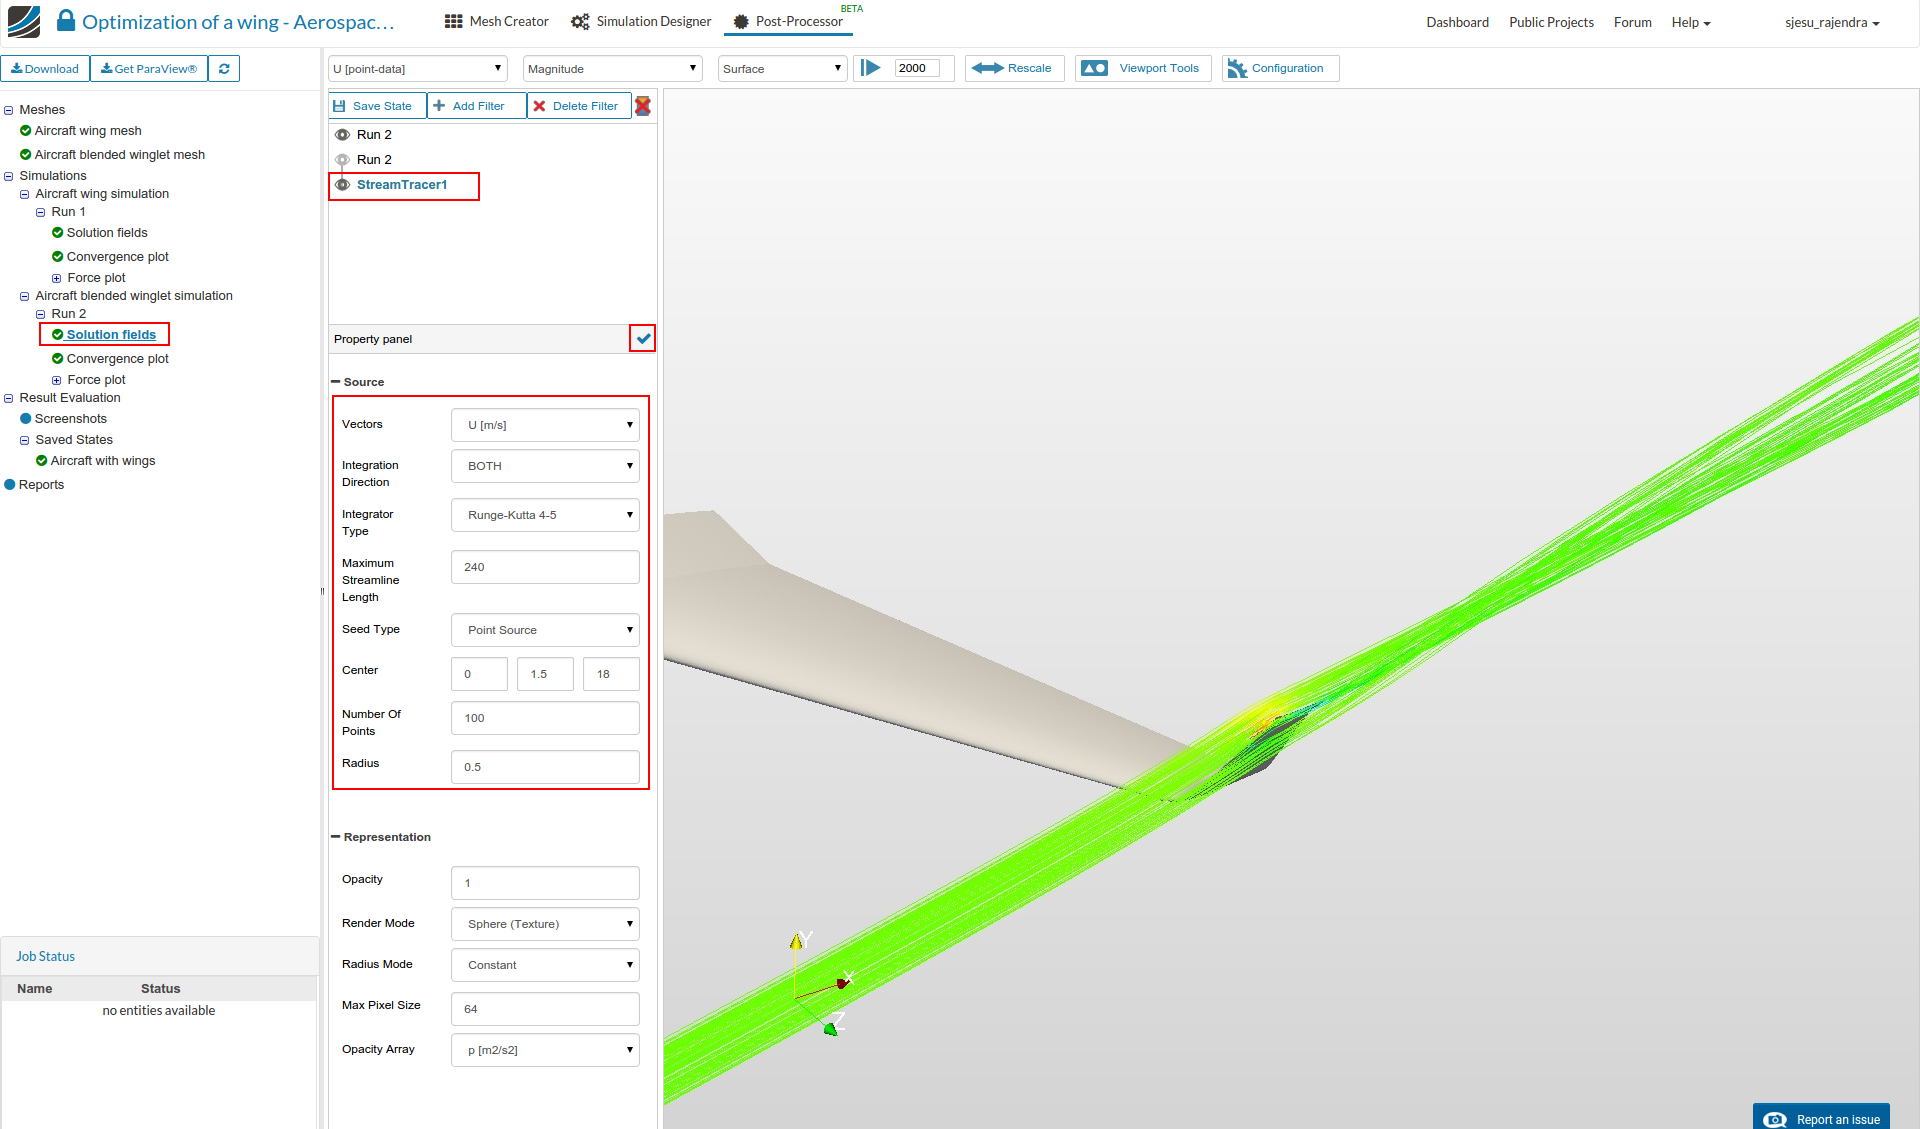Viewport: 1920px width, 1129px height.
Task: Click the Maximum Streamline Length field
Action: (545, 567)
